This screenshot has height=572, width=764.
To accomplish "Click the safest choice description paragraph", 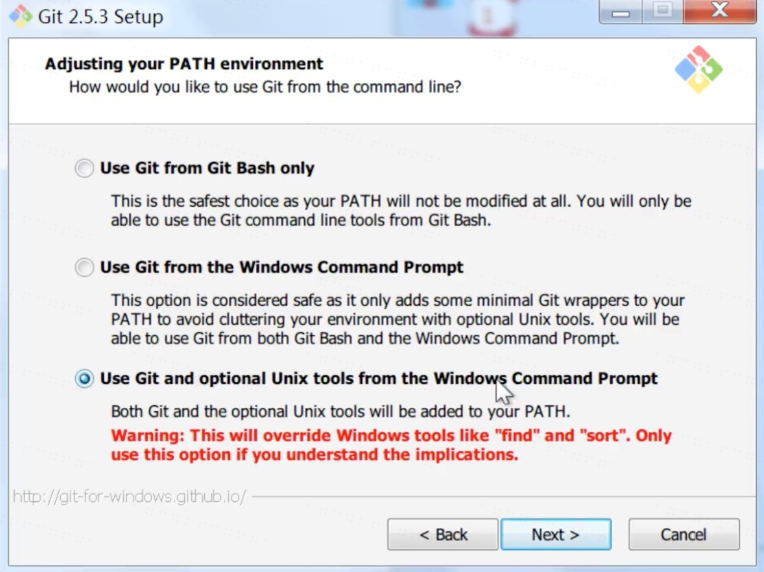I will (401, 210).
